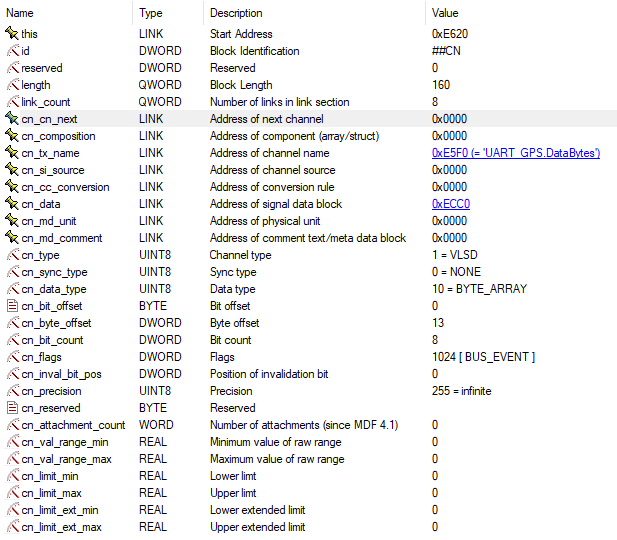Click the pencil icon beside 'length'

[x=13, y=85]
